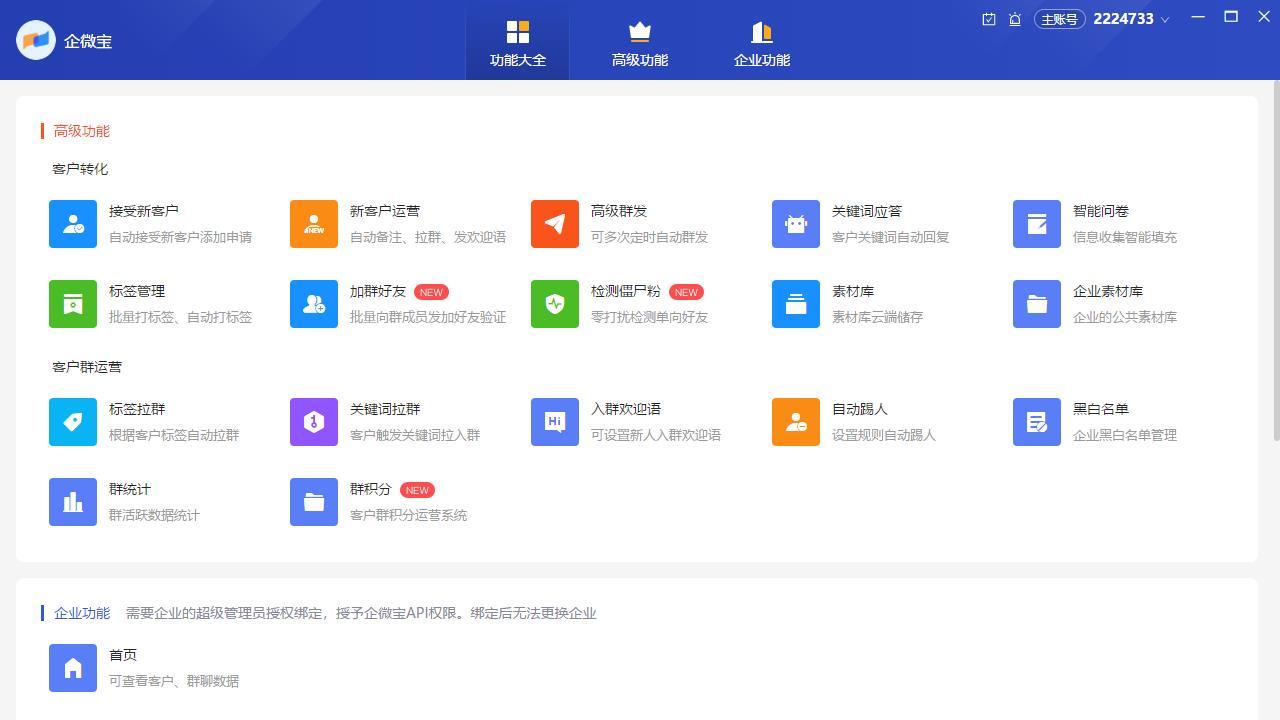Open the 接受新客户 feature icon
1280x720 pixels.
coord(73,224)
